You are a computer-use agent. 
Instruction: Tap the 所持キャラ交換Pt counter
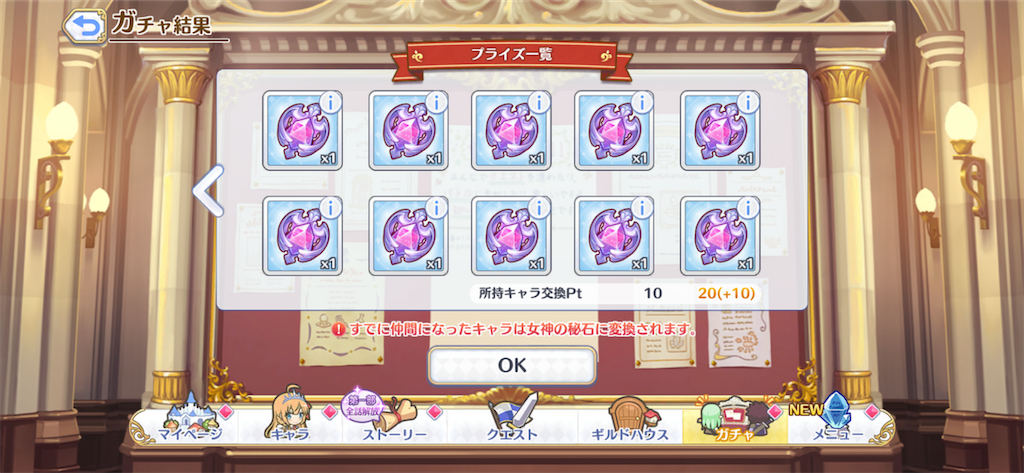(x=615, y=293)
